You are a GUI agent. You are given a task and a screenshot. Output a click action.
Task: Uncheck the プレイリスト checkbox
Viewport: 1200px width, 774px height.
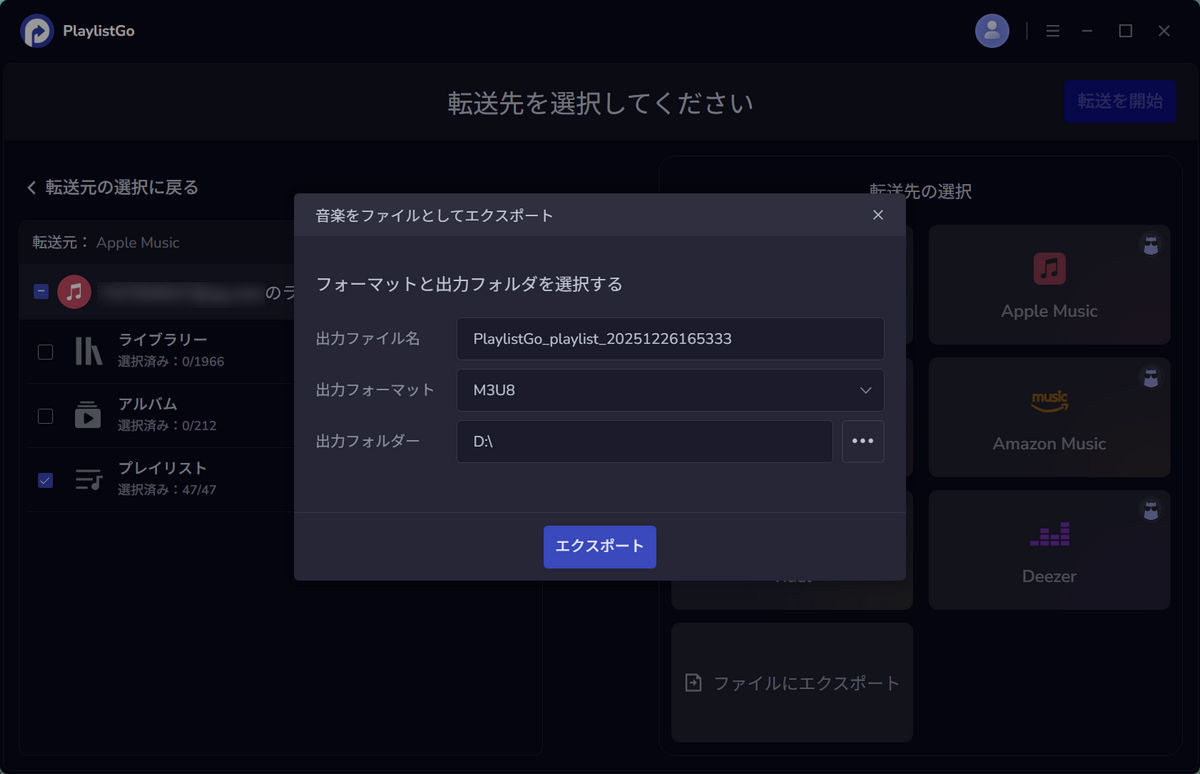coord(44,479)
